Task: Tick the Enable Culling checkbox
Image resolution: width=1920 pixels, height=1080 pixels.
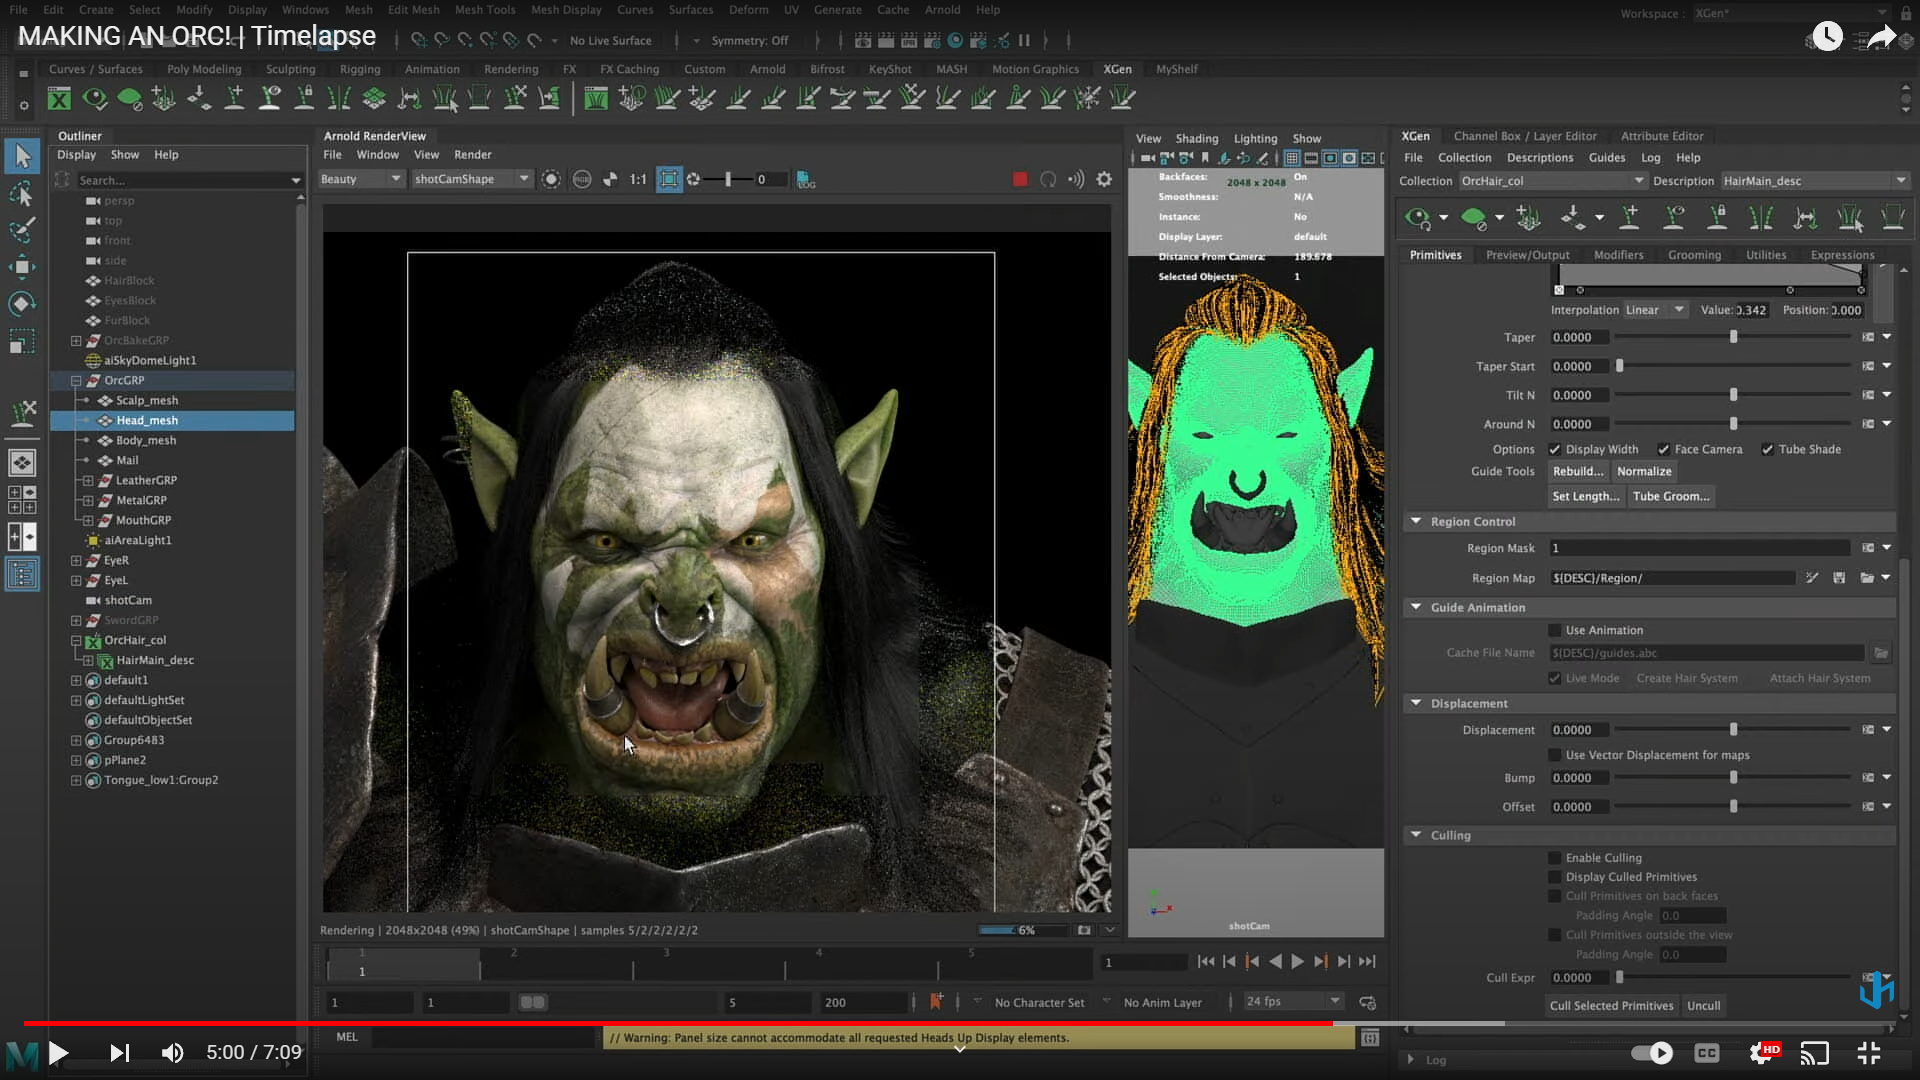Action: coord(1555,858)
